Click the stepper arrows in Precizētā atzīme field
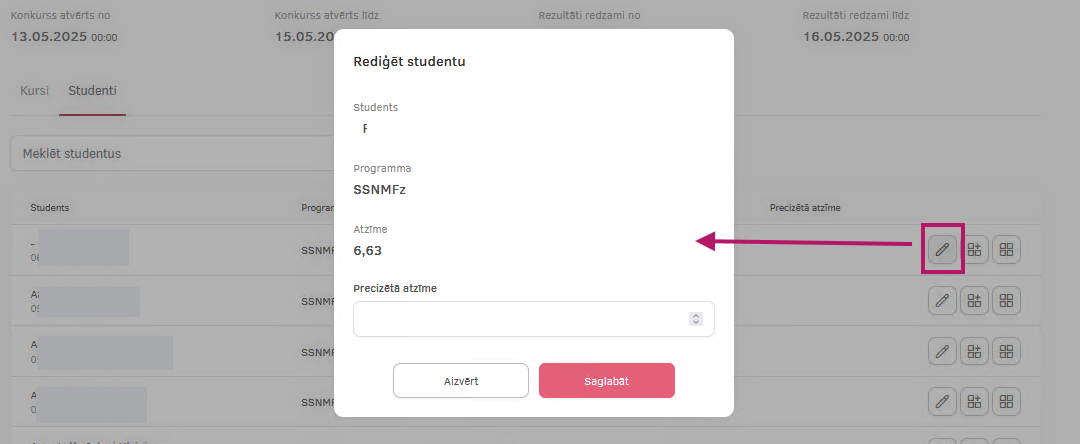Image resolution: width=1080 pixels, height=444 pixels. [696, 319]
